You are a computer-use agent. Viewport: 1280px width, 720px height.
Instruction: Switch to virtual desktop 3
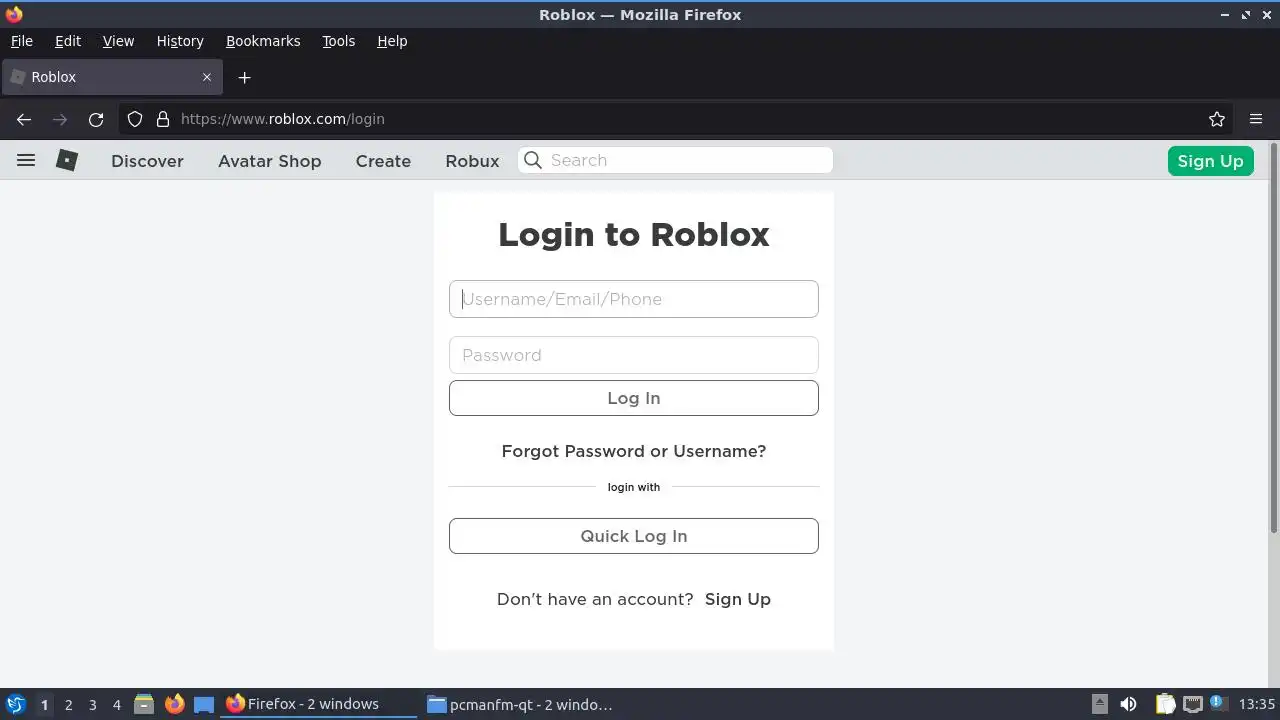click(x=92, y=704)
